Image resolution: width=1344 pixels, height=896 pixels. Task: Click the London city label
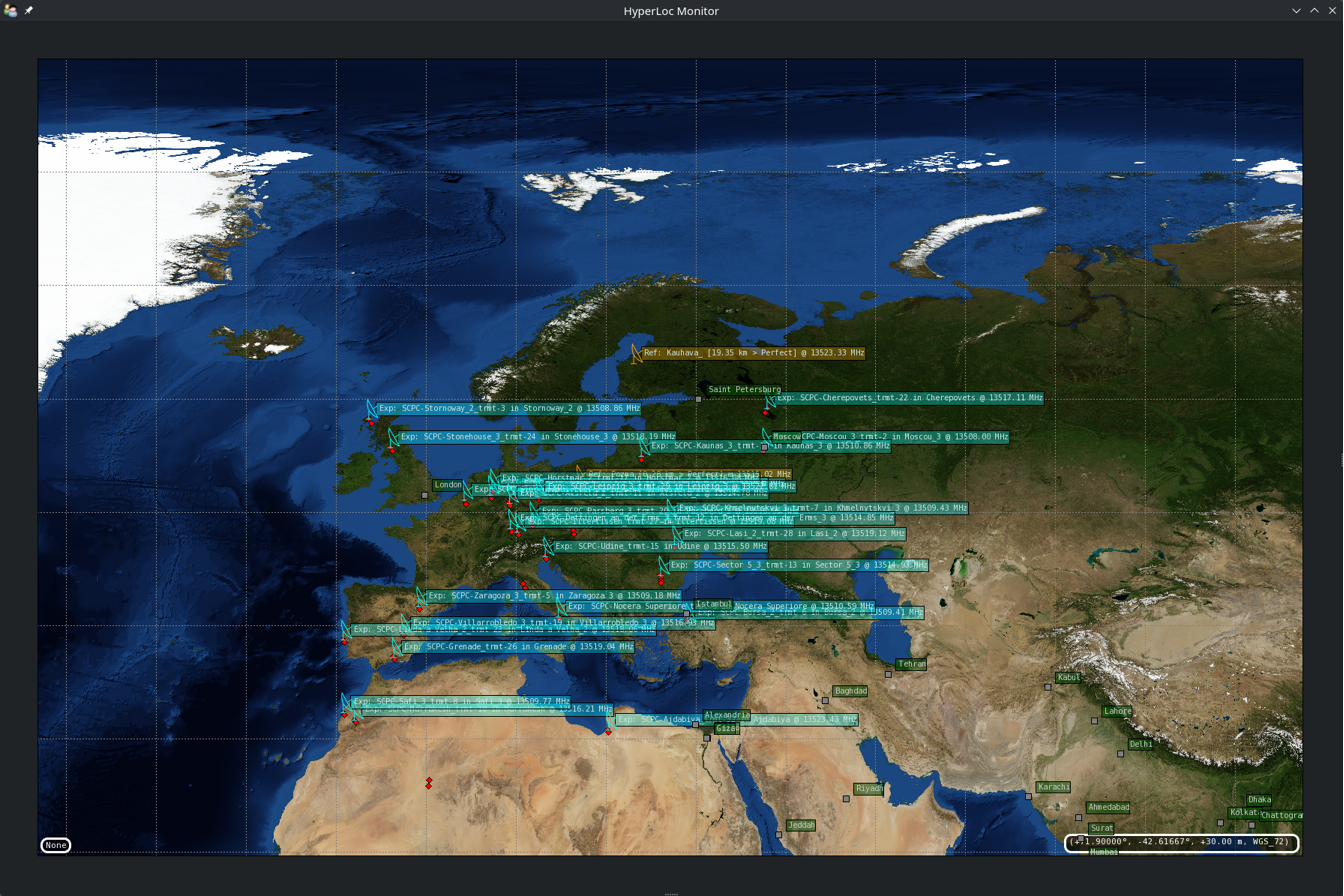coord(448,485)
